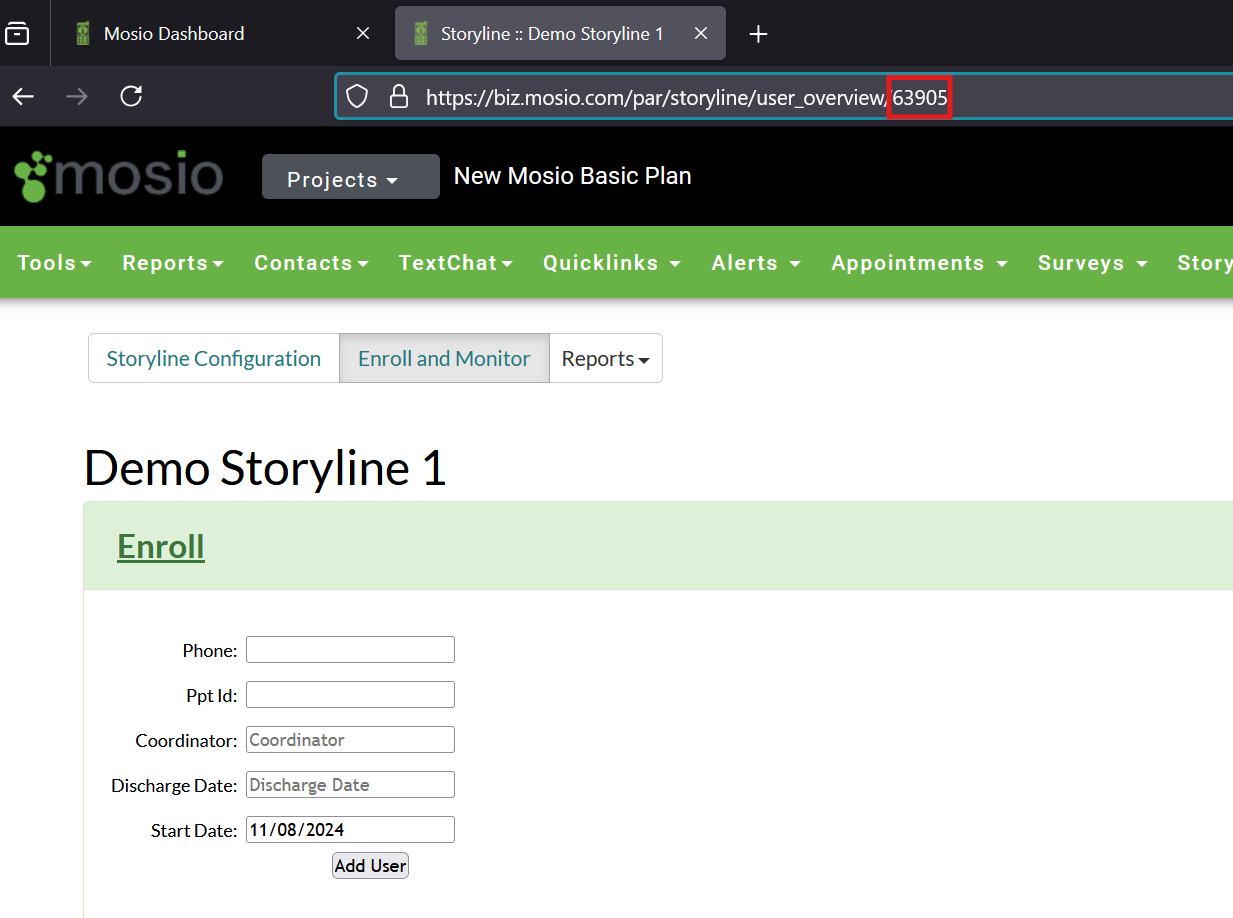Click the Add User button

(370, 865)
